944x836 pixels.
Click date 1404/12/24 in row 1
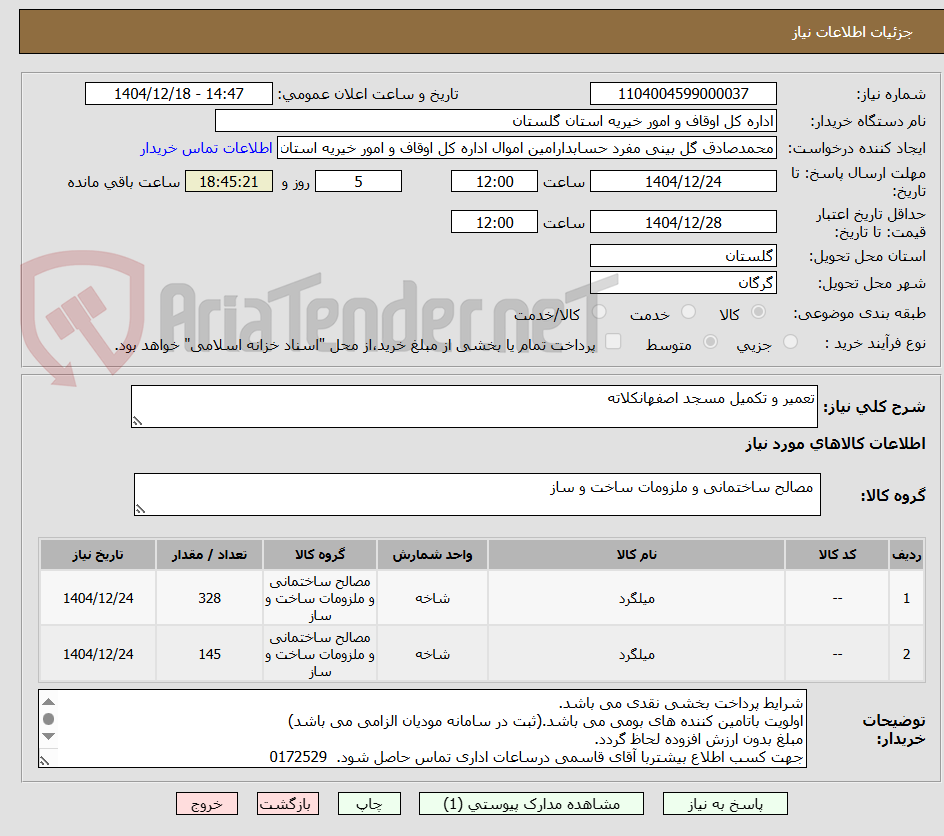tap(98, 598)
